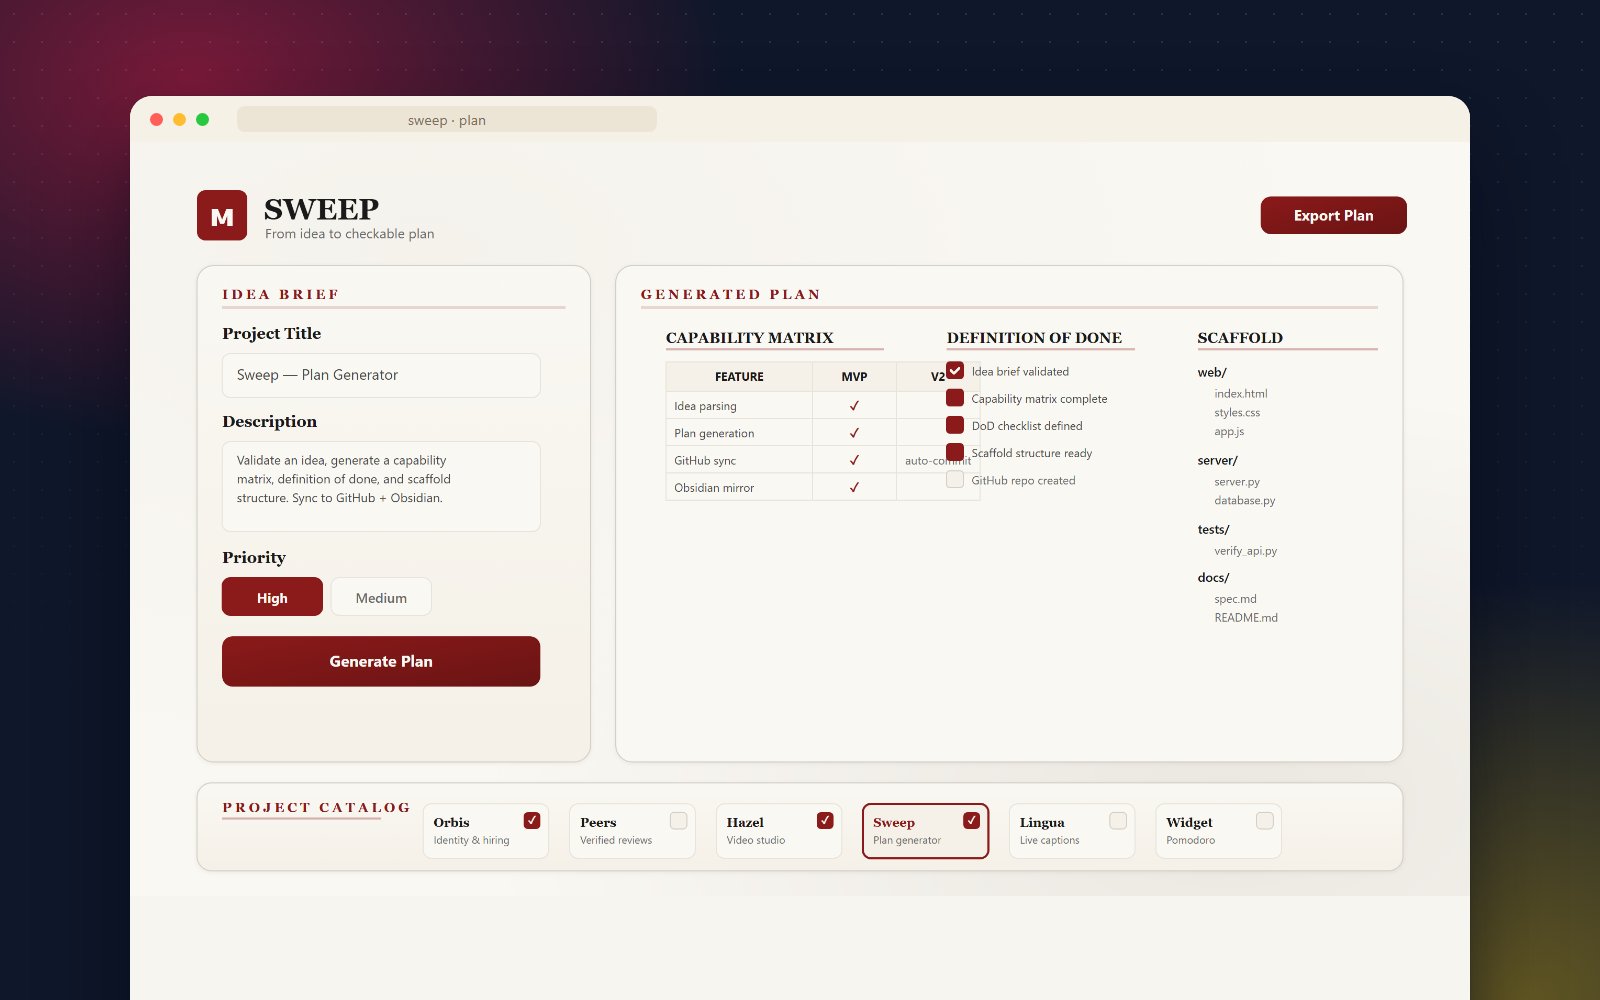Toggle the 'DoD checklist defined' checkbox
The image size is (1600, 1000).
[x=955, y=425]
